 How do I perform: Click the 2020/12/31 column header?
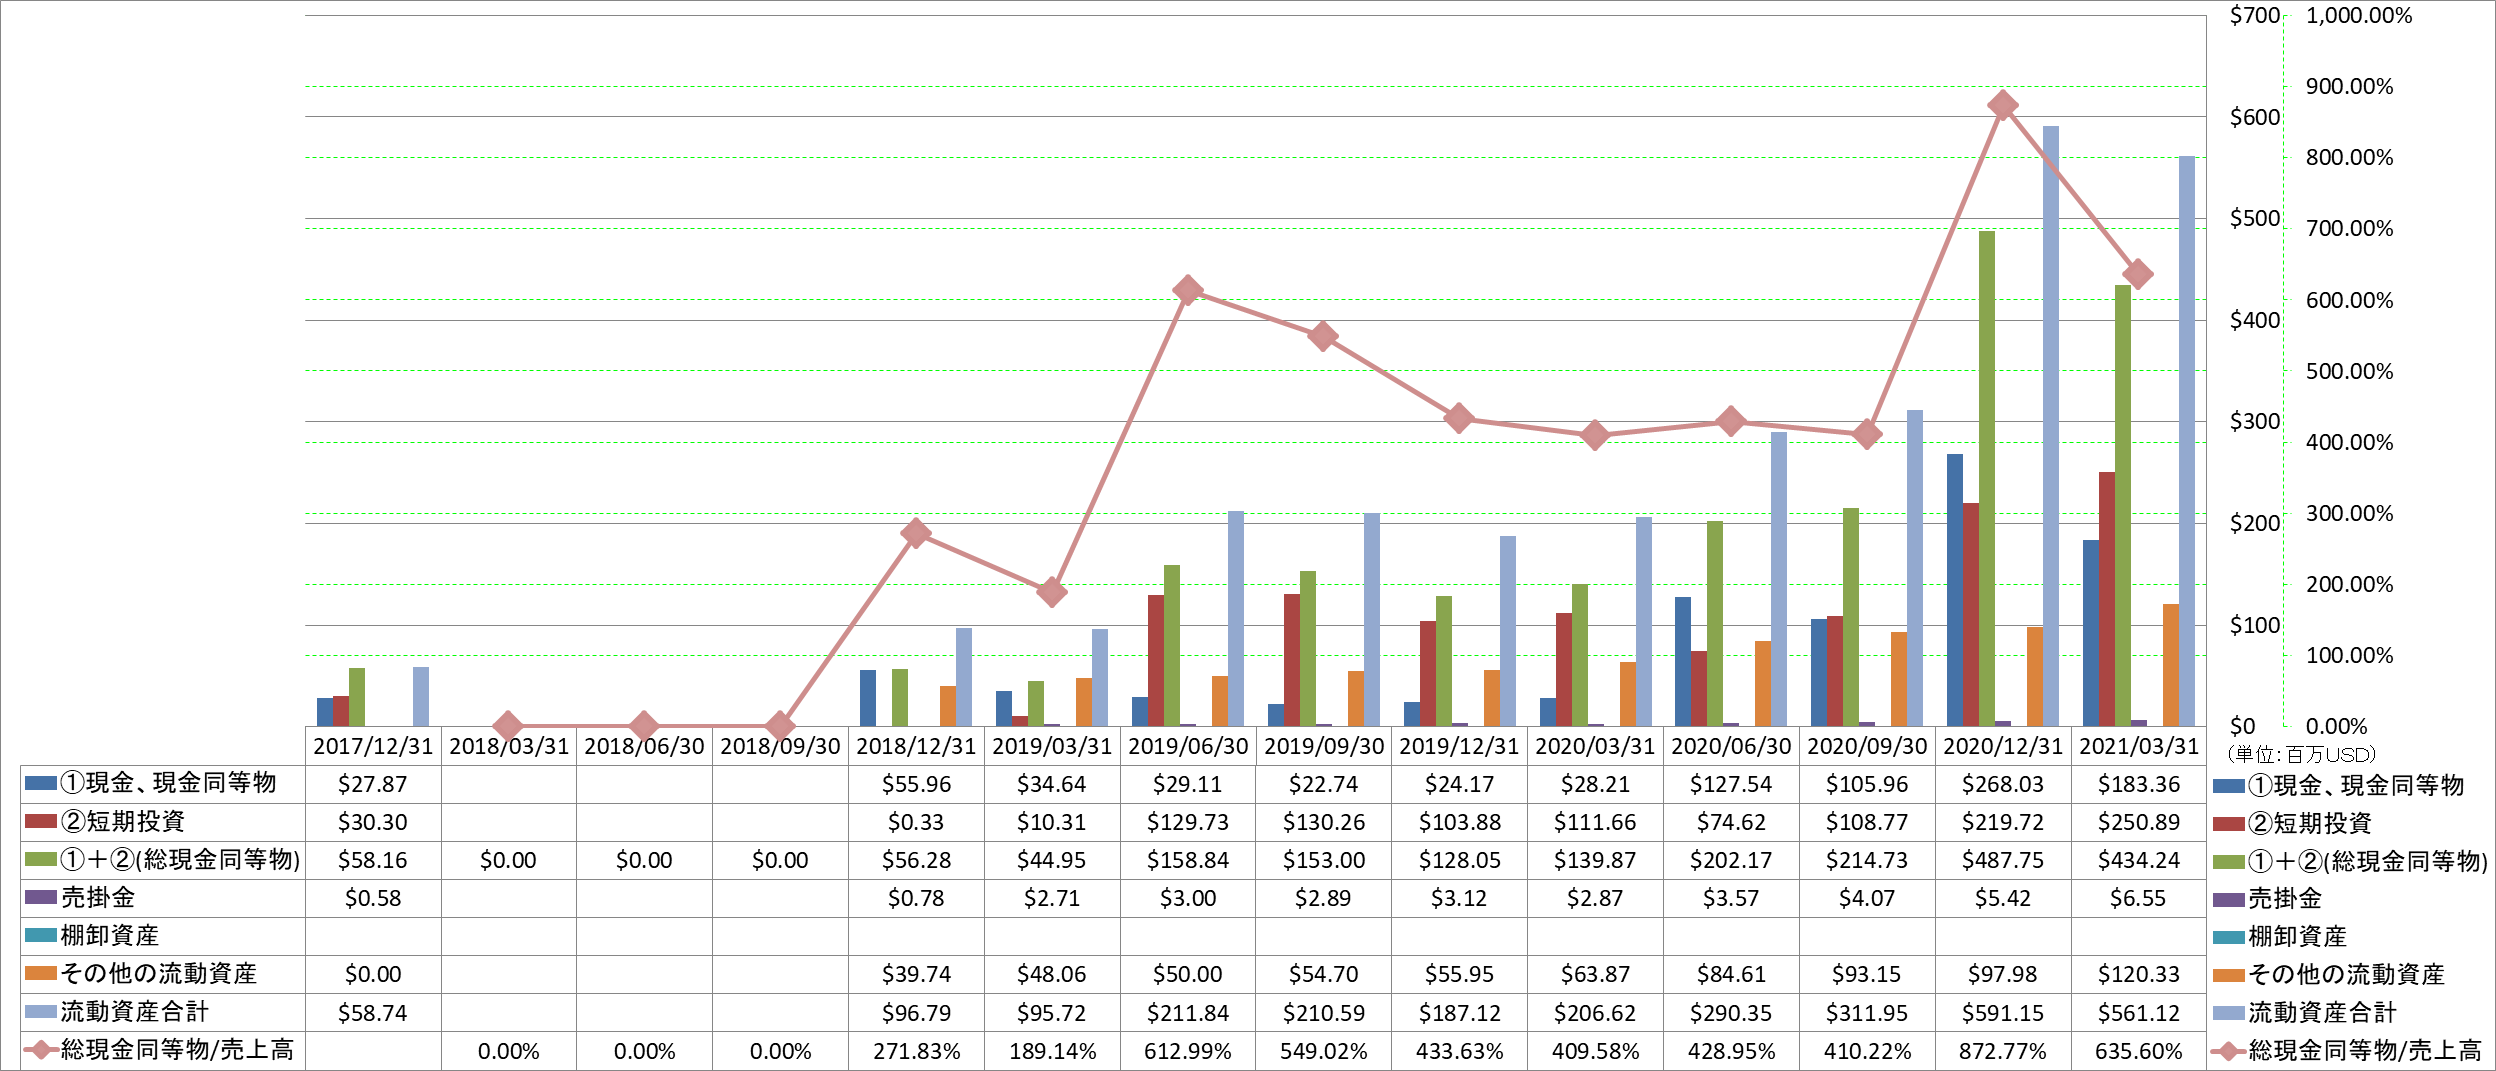[2003, 746]
